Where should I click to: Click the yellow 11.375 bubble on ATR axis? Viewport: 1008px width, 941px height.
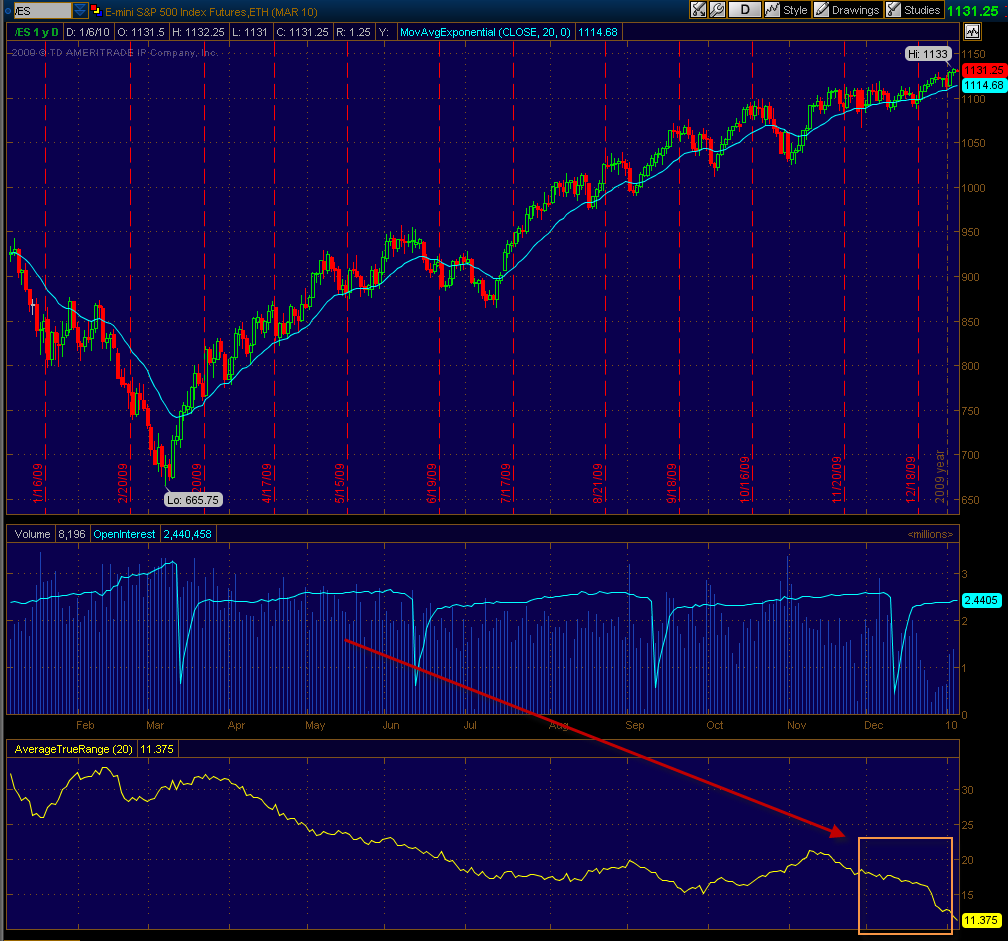(981, 920)
